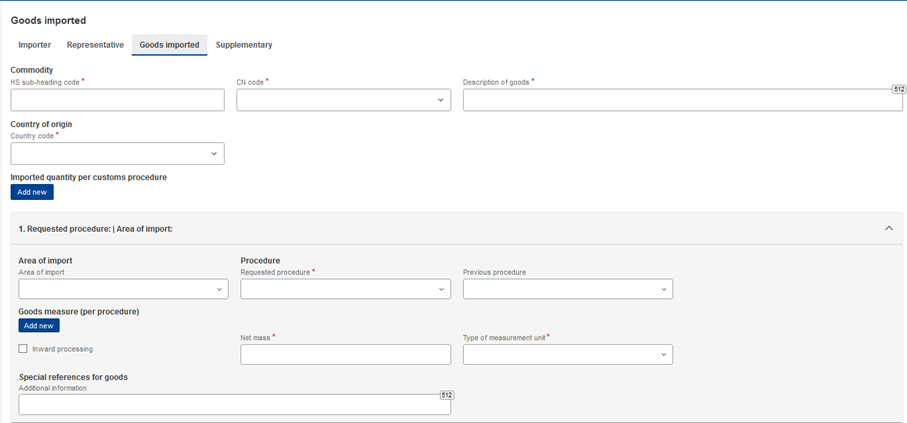
Task: Focus the HS sub-heading code field
Action: (x=117, y=100)
